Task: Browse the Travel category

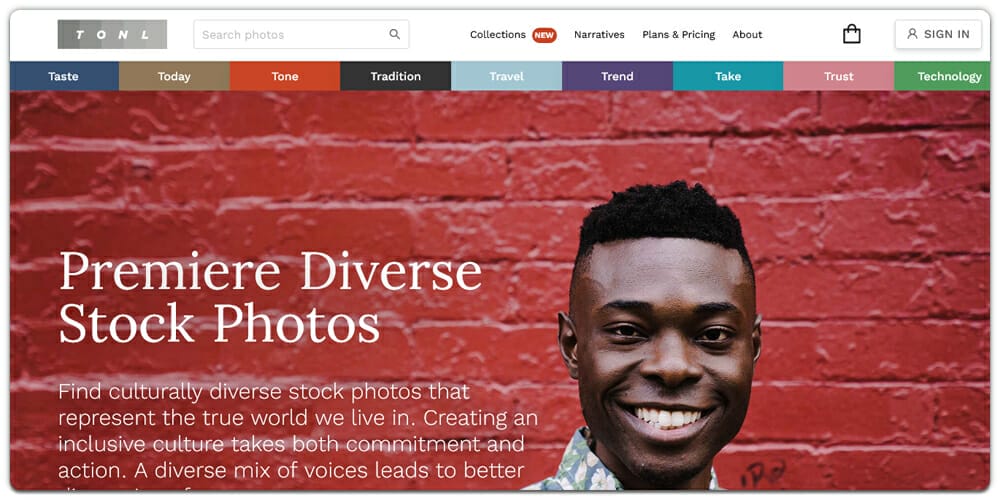Action: coord(506,77)
